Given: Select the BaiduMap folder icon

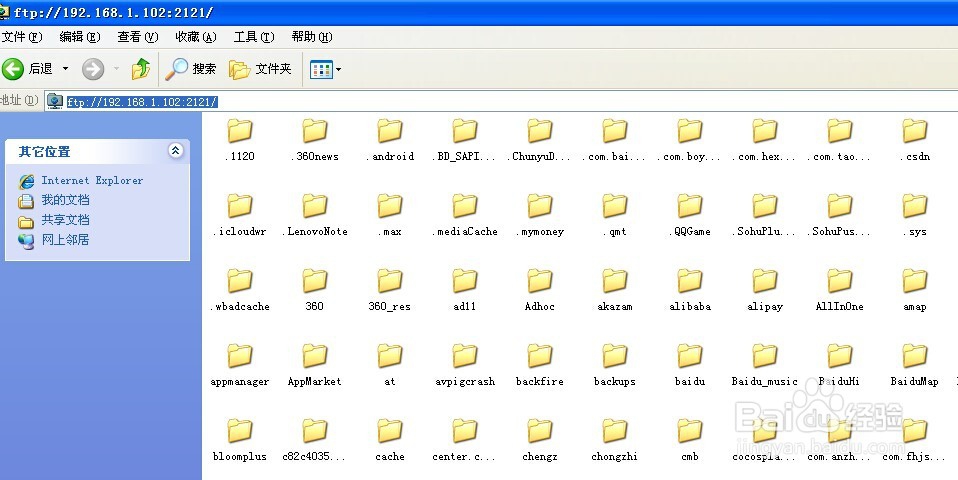Looking at the screenshot, I should [915, 356].
